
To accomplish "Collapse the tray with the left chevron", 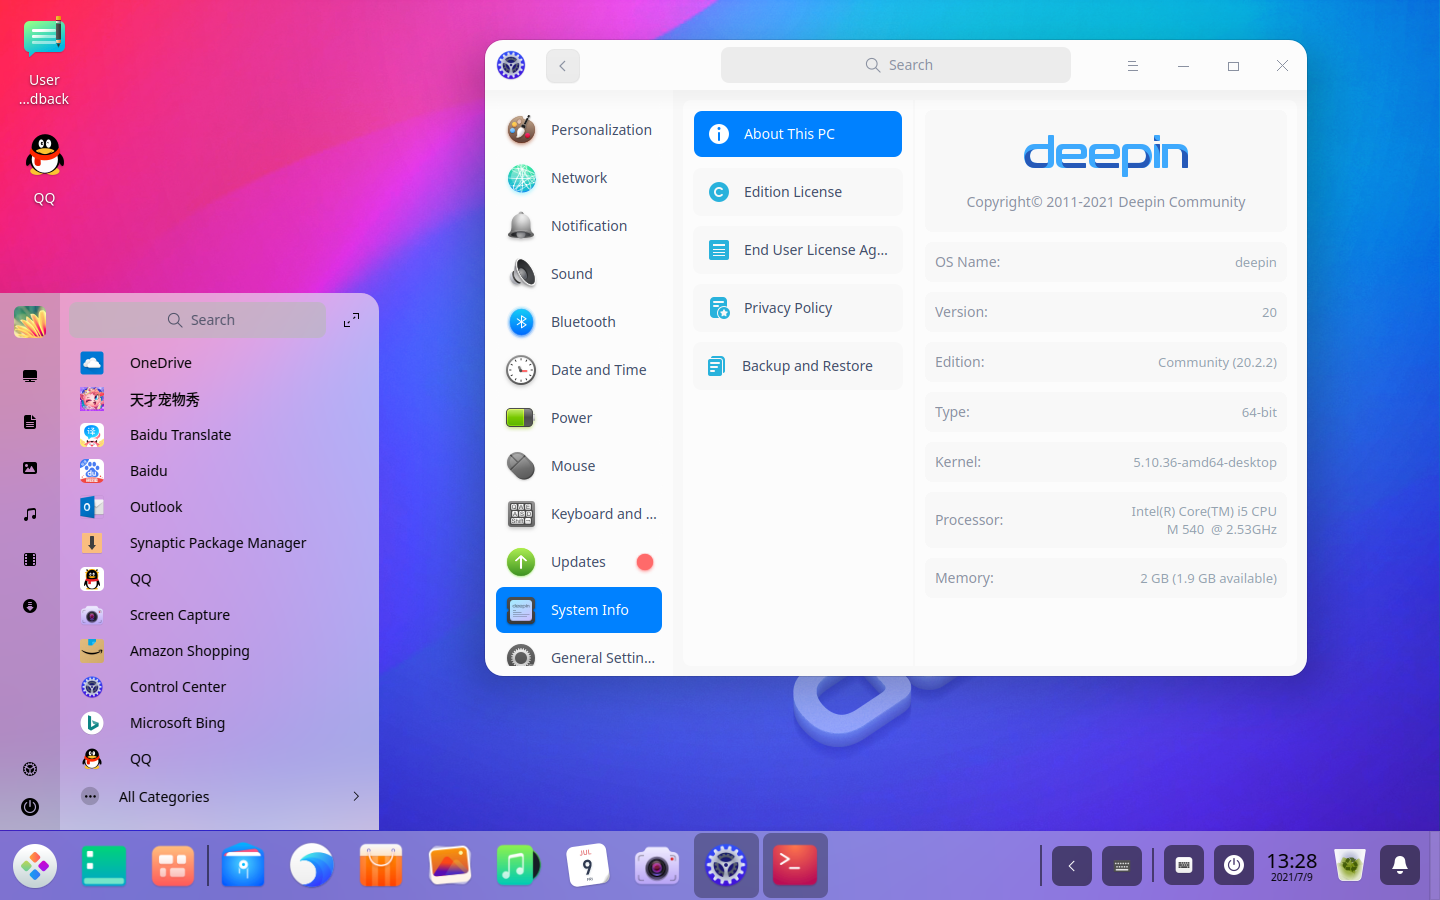I will (x=1072, y=866).
